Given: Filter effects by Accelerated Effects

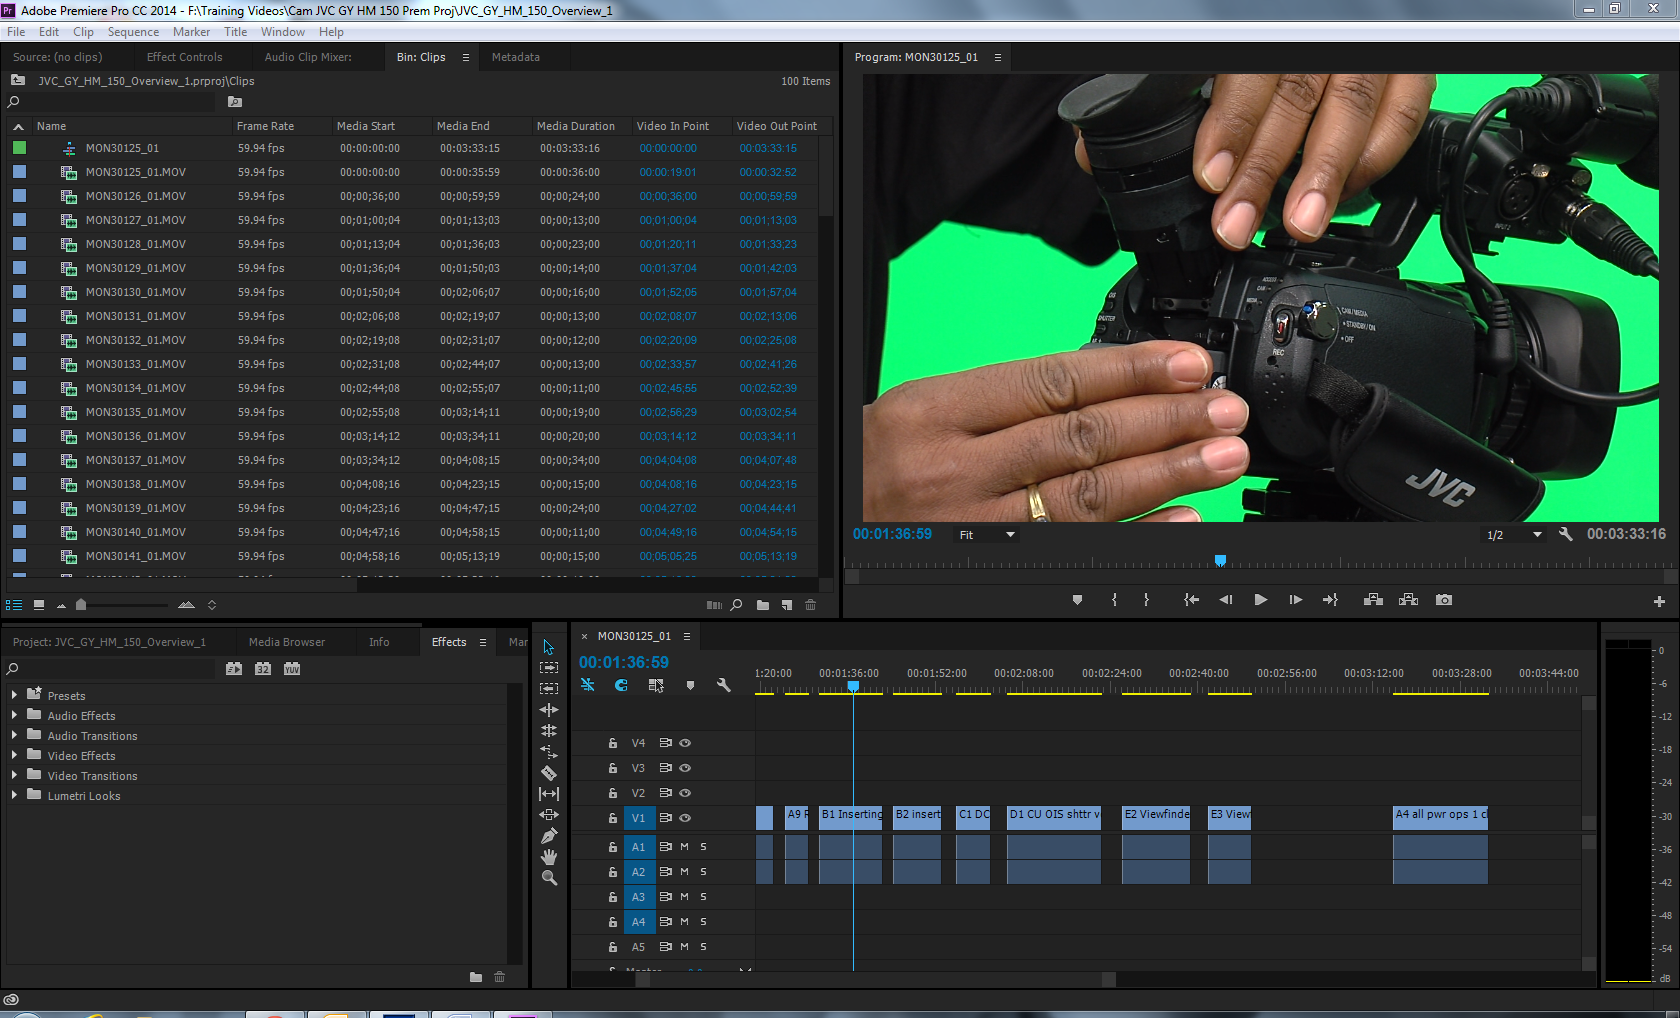Looking at the screenshot, I should (x=234, y=668).
